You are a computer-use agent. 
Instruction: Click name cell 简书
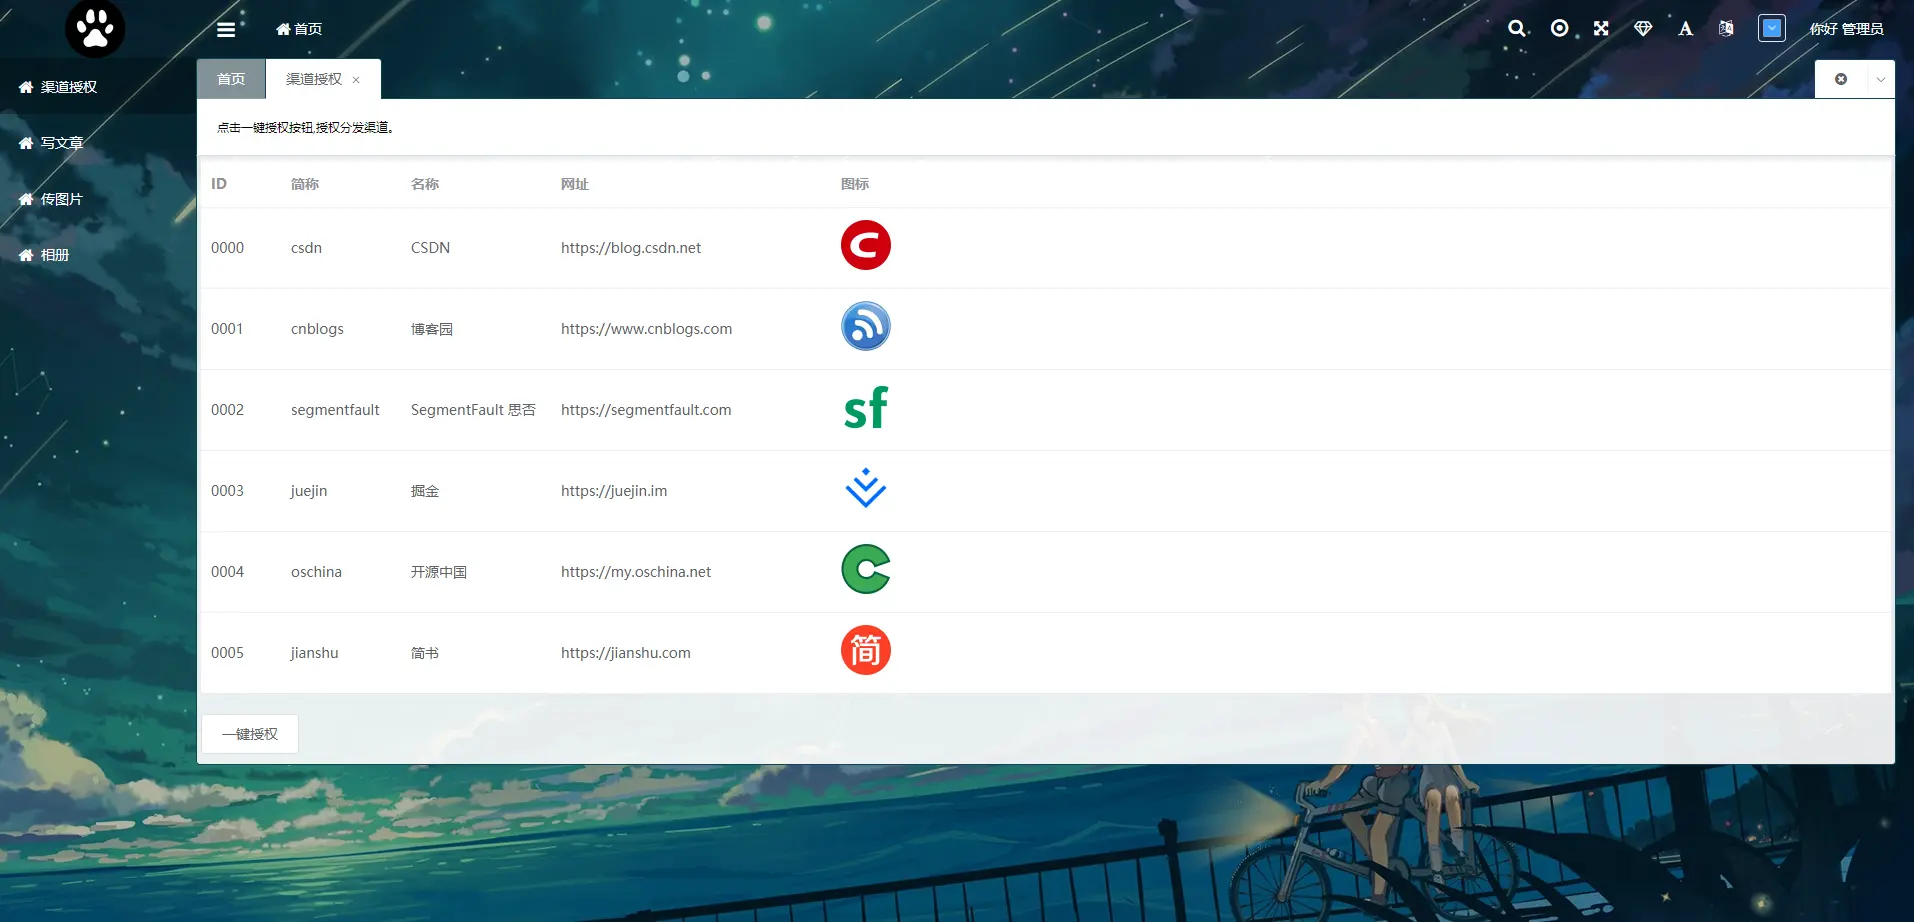coord(425,653)
